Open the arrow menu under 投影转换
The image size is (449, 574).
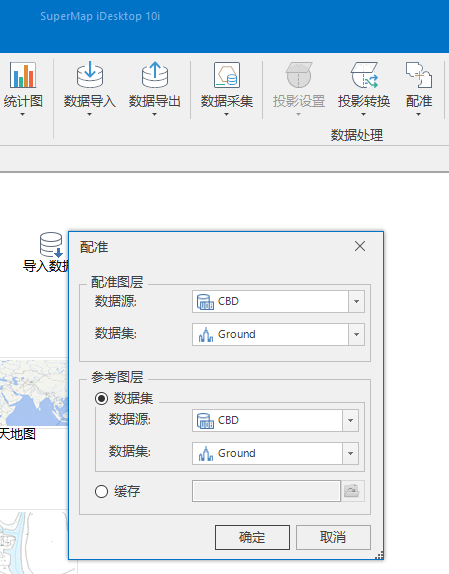tap(363, 115)
